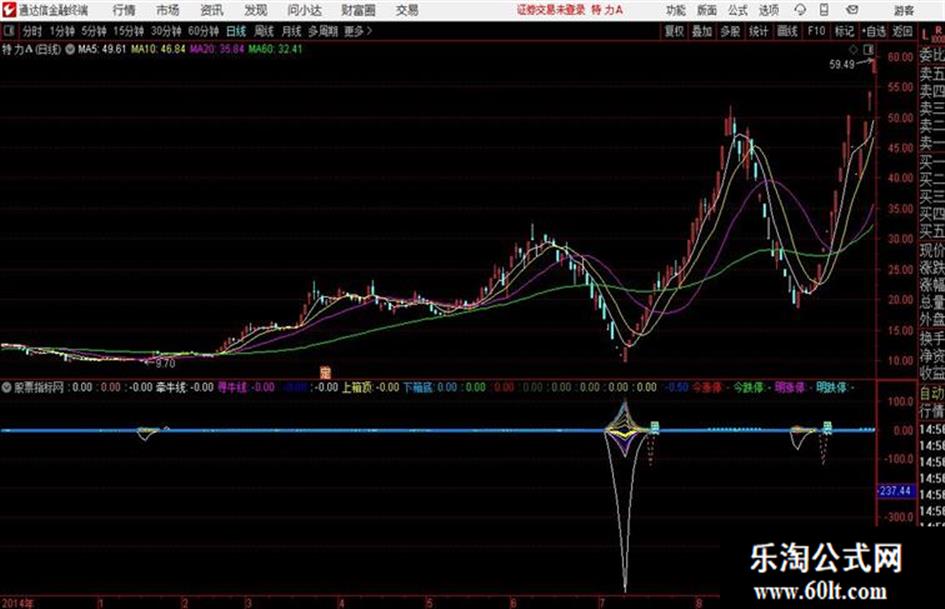Toggle side panel icon at chart top-right
Screen dimensions: 945x609
tap(868, 49)
